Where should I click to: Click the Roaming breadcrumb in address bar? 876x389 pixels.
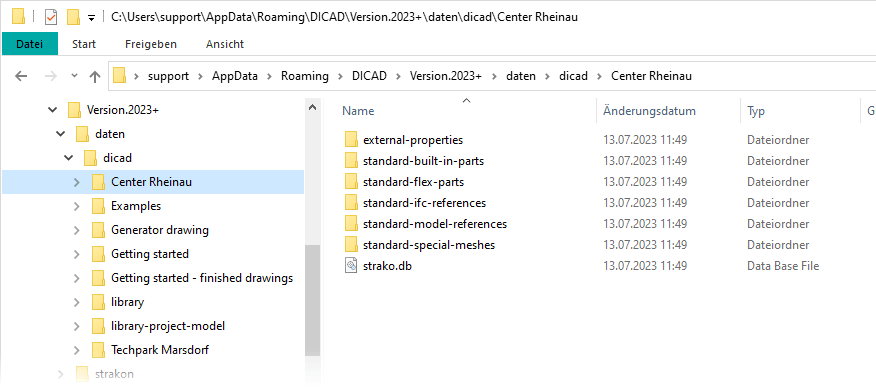tap(304, 76)
